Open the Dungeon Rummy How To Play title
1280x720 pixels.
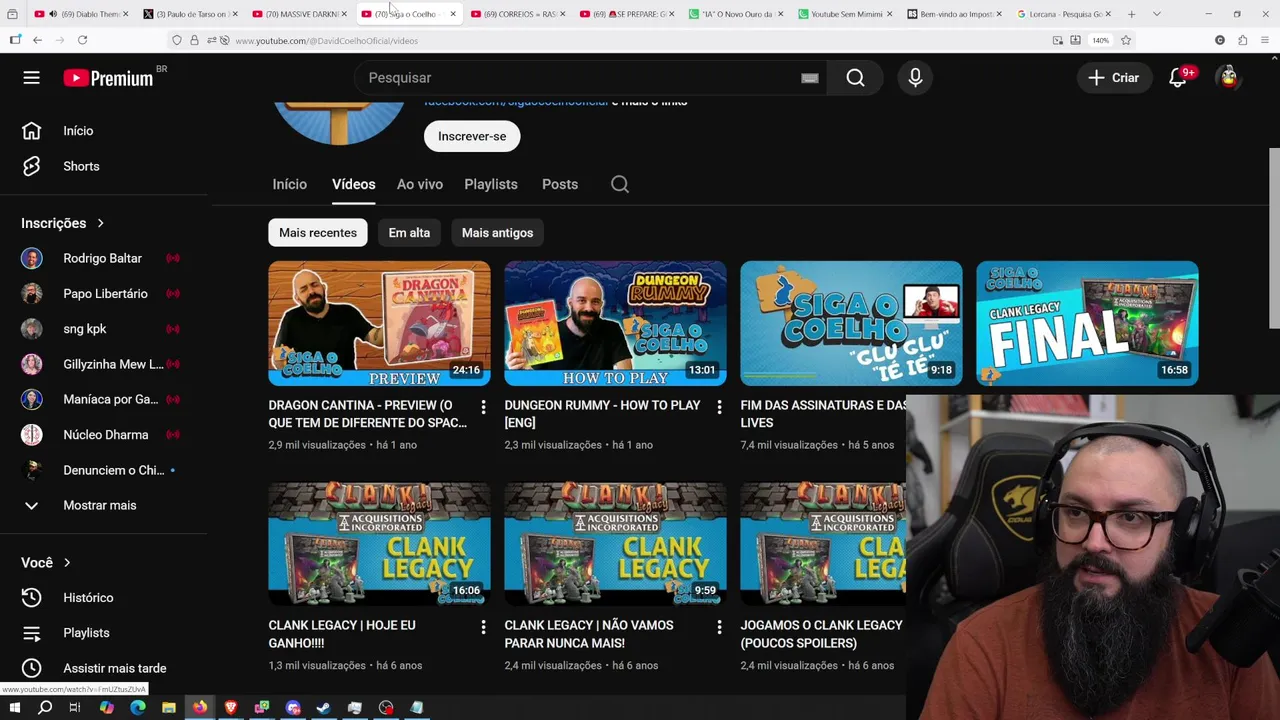tap(602, 414)
